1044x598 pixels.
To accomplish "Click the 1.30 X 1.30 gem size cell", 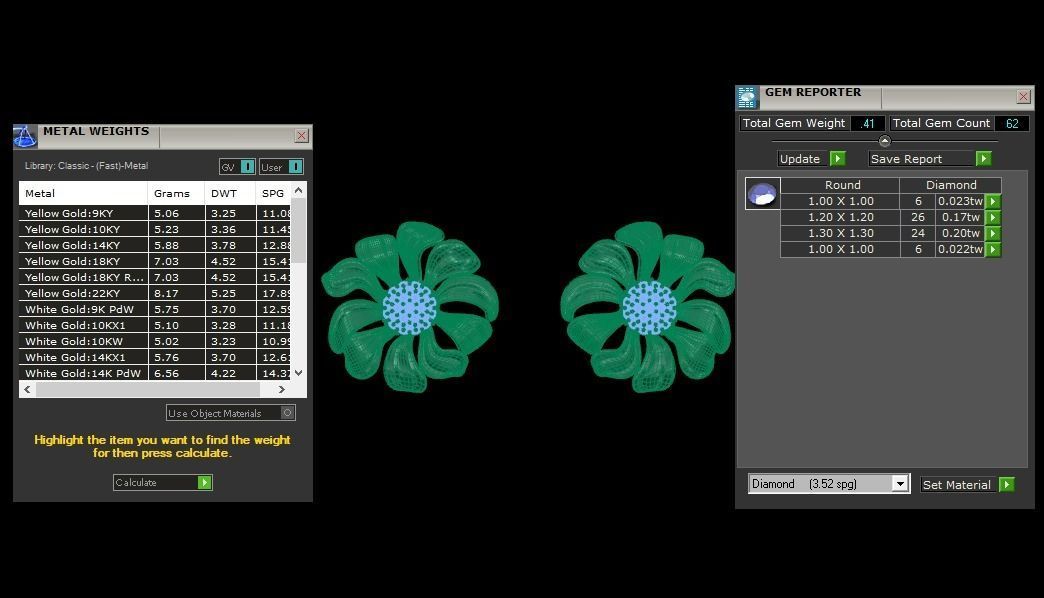I will [x=840, y=233].
